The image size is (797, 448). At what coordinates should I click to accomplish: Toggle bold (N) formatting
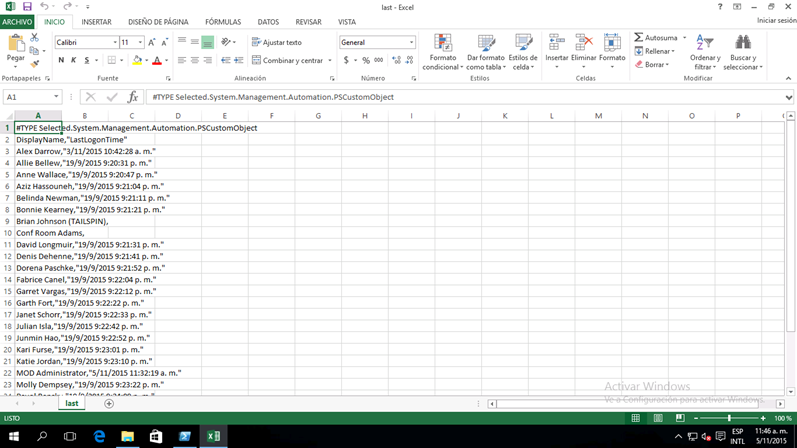[x=61, y=61]
